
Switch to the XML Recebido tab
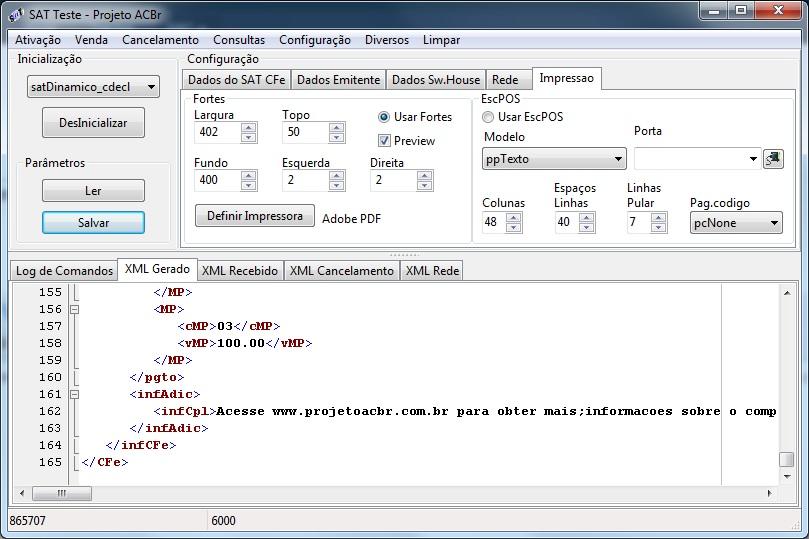(240, 271)
